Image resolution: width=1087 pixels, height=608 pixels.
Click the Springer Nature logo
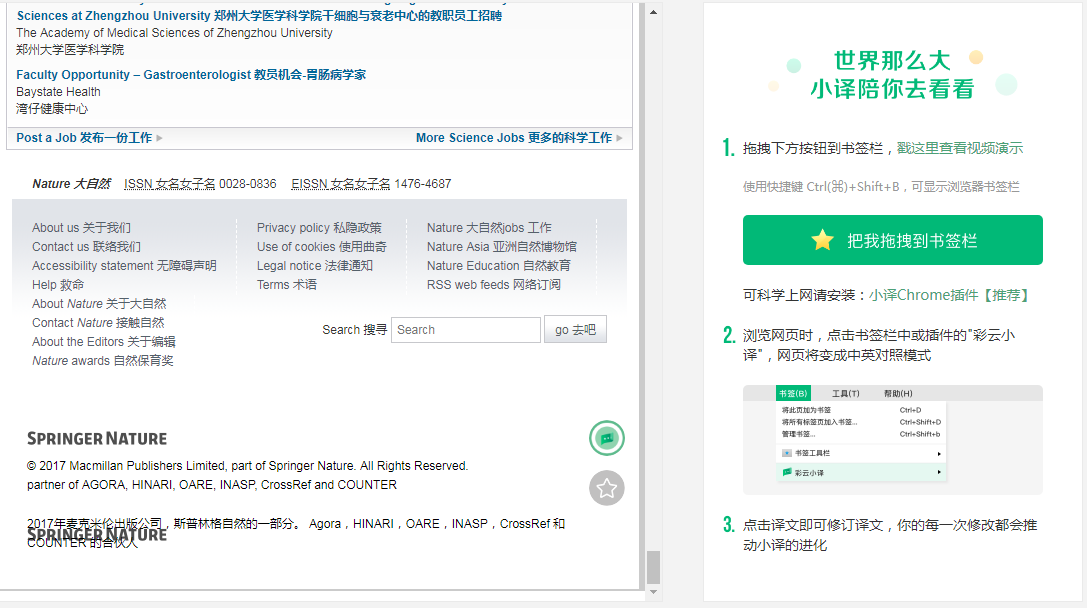pos(97,439)
